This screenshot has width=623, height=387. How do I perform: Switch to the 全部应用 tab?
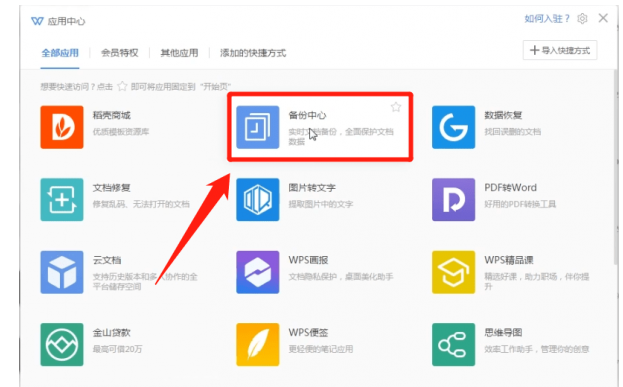click(x=60, y=53)
